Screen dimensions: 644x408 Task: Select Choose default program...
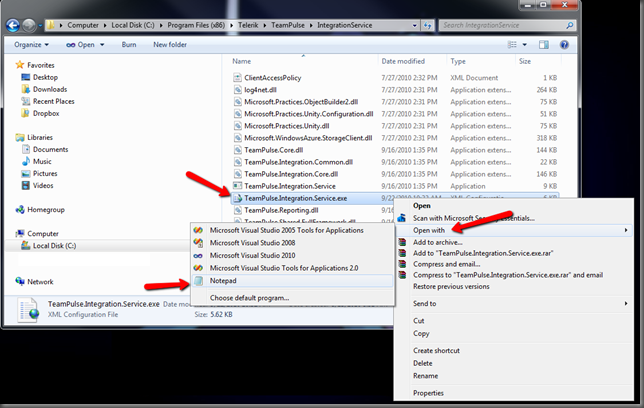coord(249,298)
